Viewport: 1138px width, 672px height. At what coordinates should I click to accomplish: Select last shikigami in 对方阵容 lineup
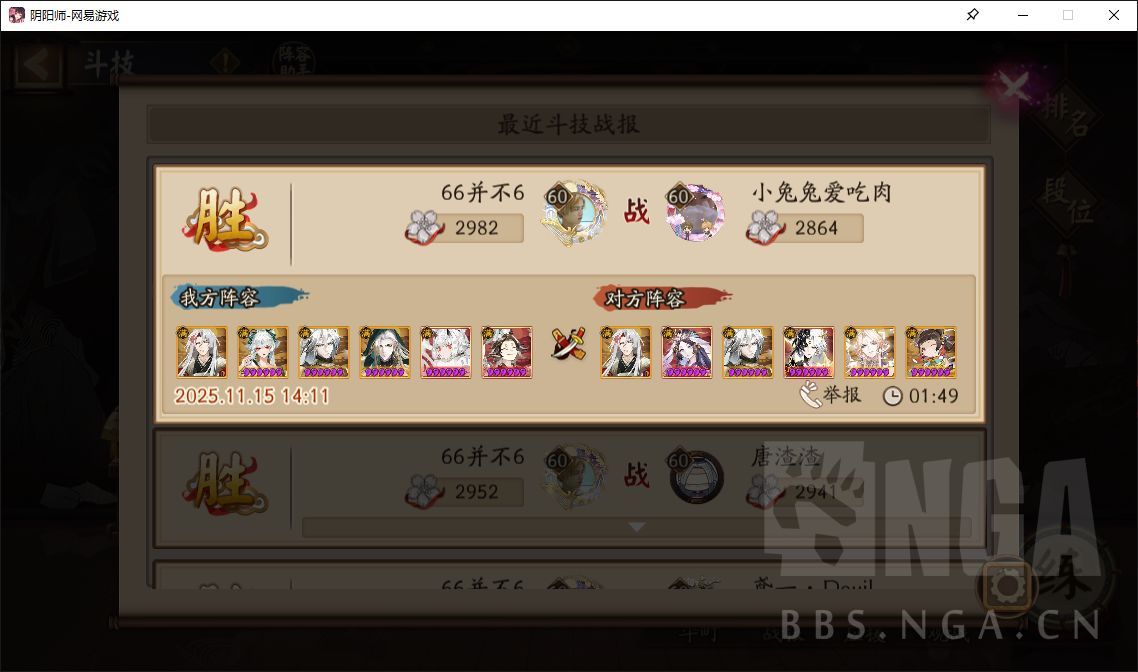[x=930, y=352]
